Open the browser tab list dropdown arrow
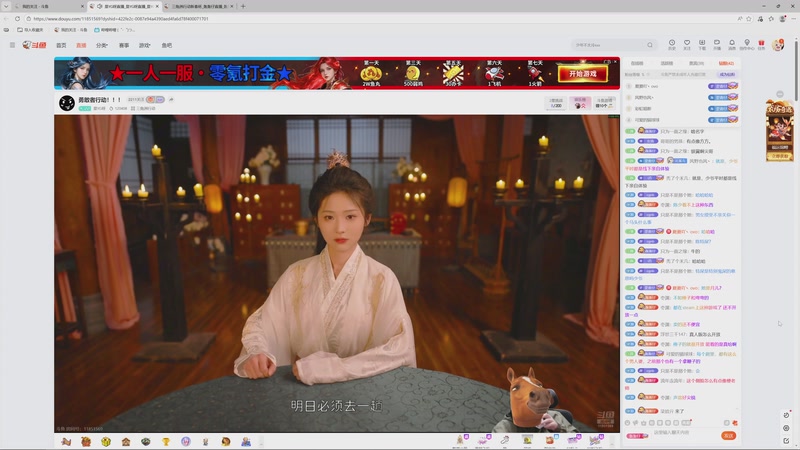The width and height of the screenshot is (800, 450). point(6,6)
